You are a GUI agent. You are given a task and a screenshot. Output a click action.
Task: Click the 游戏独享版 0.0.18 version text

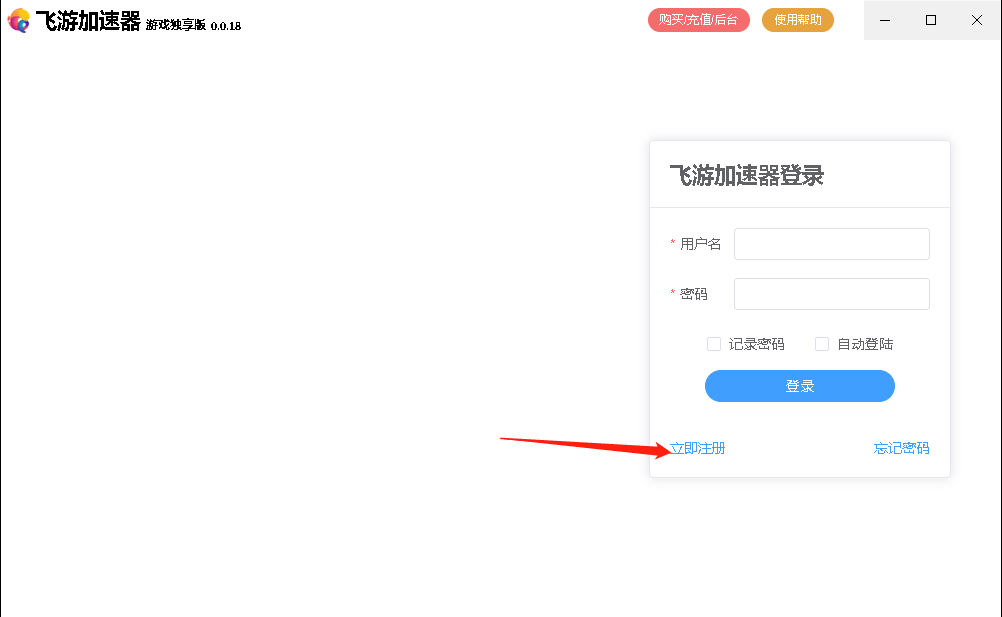tap(193, 26)
